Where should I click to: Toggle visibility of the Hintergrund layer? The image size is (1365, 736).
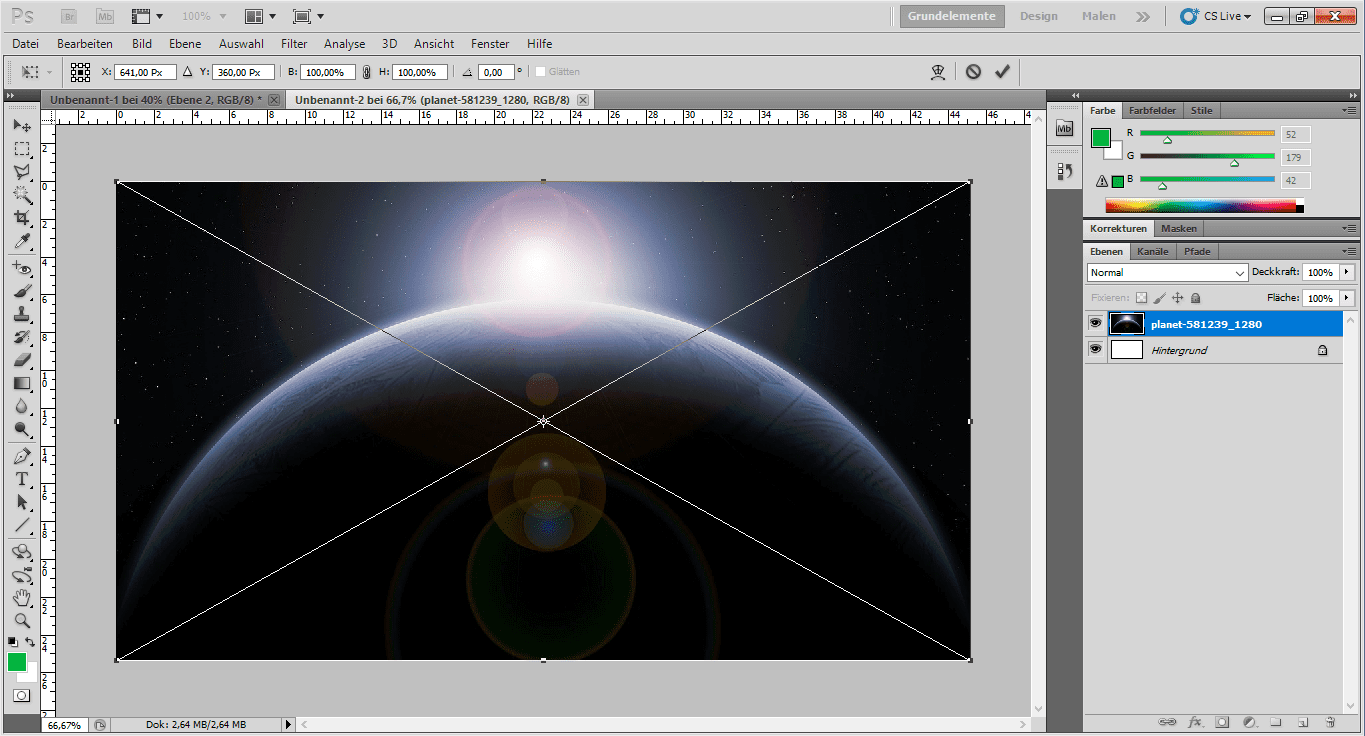pyautogui.click(x=1095, y=350)
